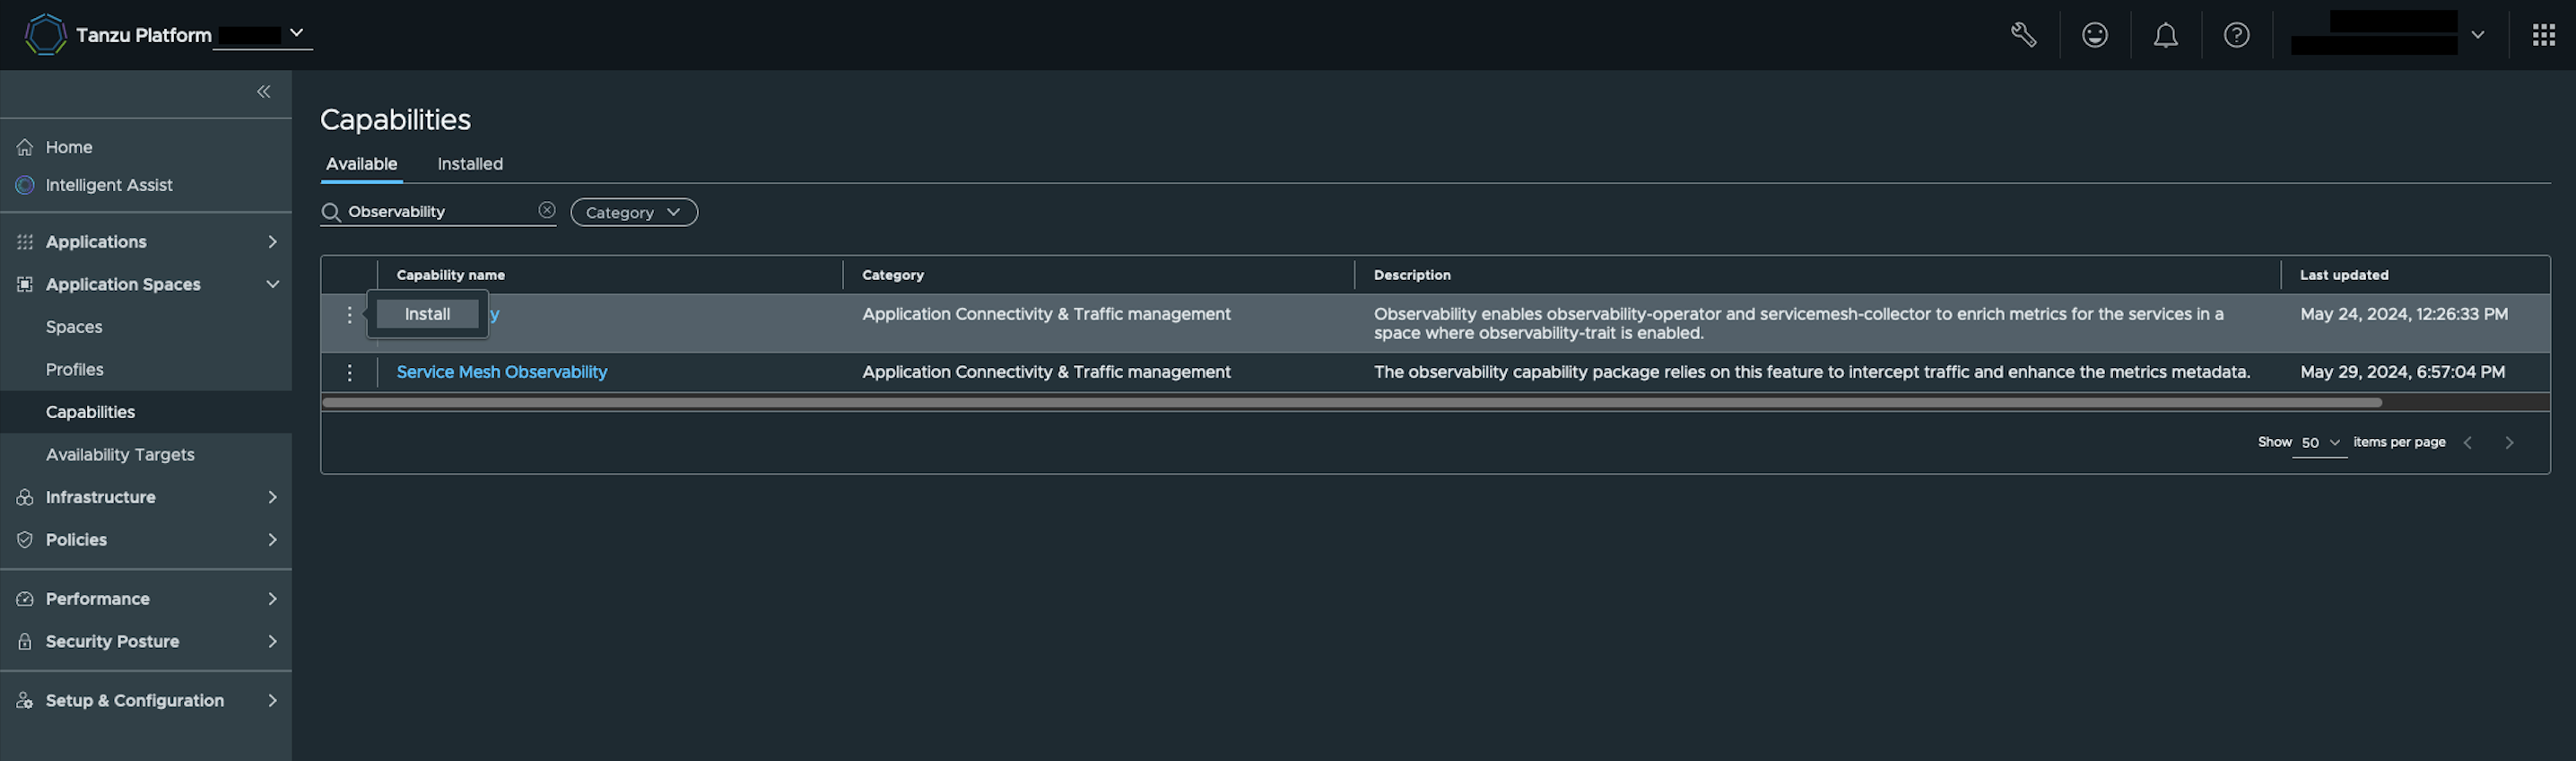Go to Home in the sidebar
The width and height of the screenshot is (2576, 761).
[x=69, y=147]
